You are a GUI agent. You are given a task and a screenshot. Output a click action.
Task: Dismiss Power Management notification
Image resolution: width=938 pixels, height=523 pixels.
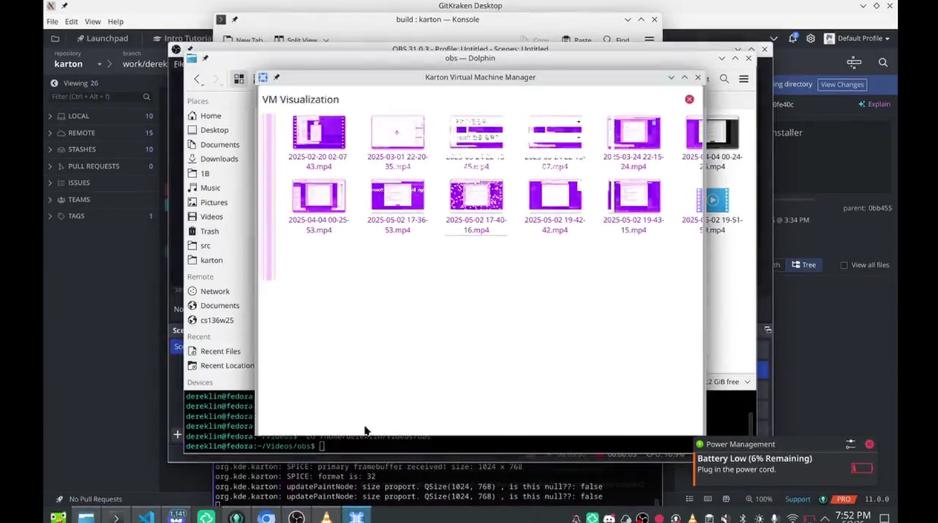pos(869,444)
